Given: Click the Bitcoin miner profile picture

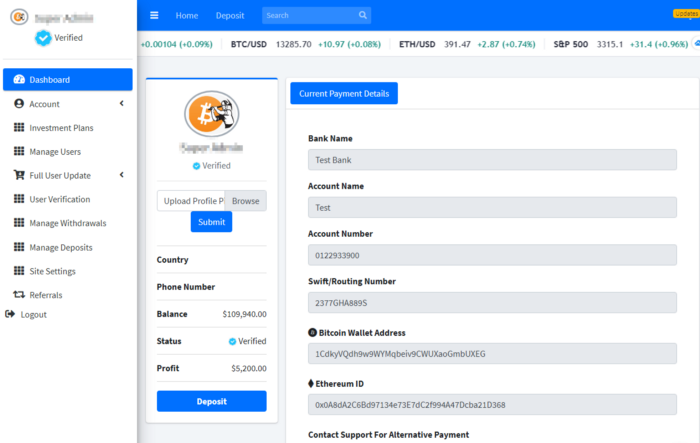Looking at the screenshot, I should 212,114.
